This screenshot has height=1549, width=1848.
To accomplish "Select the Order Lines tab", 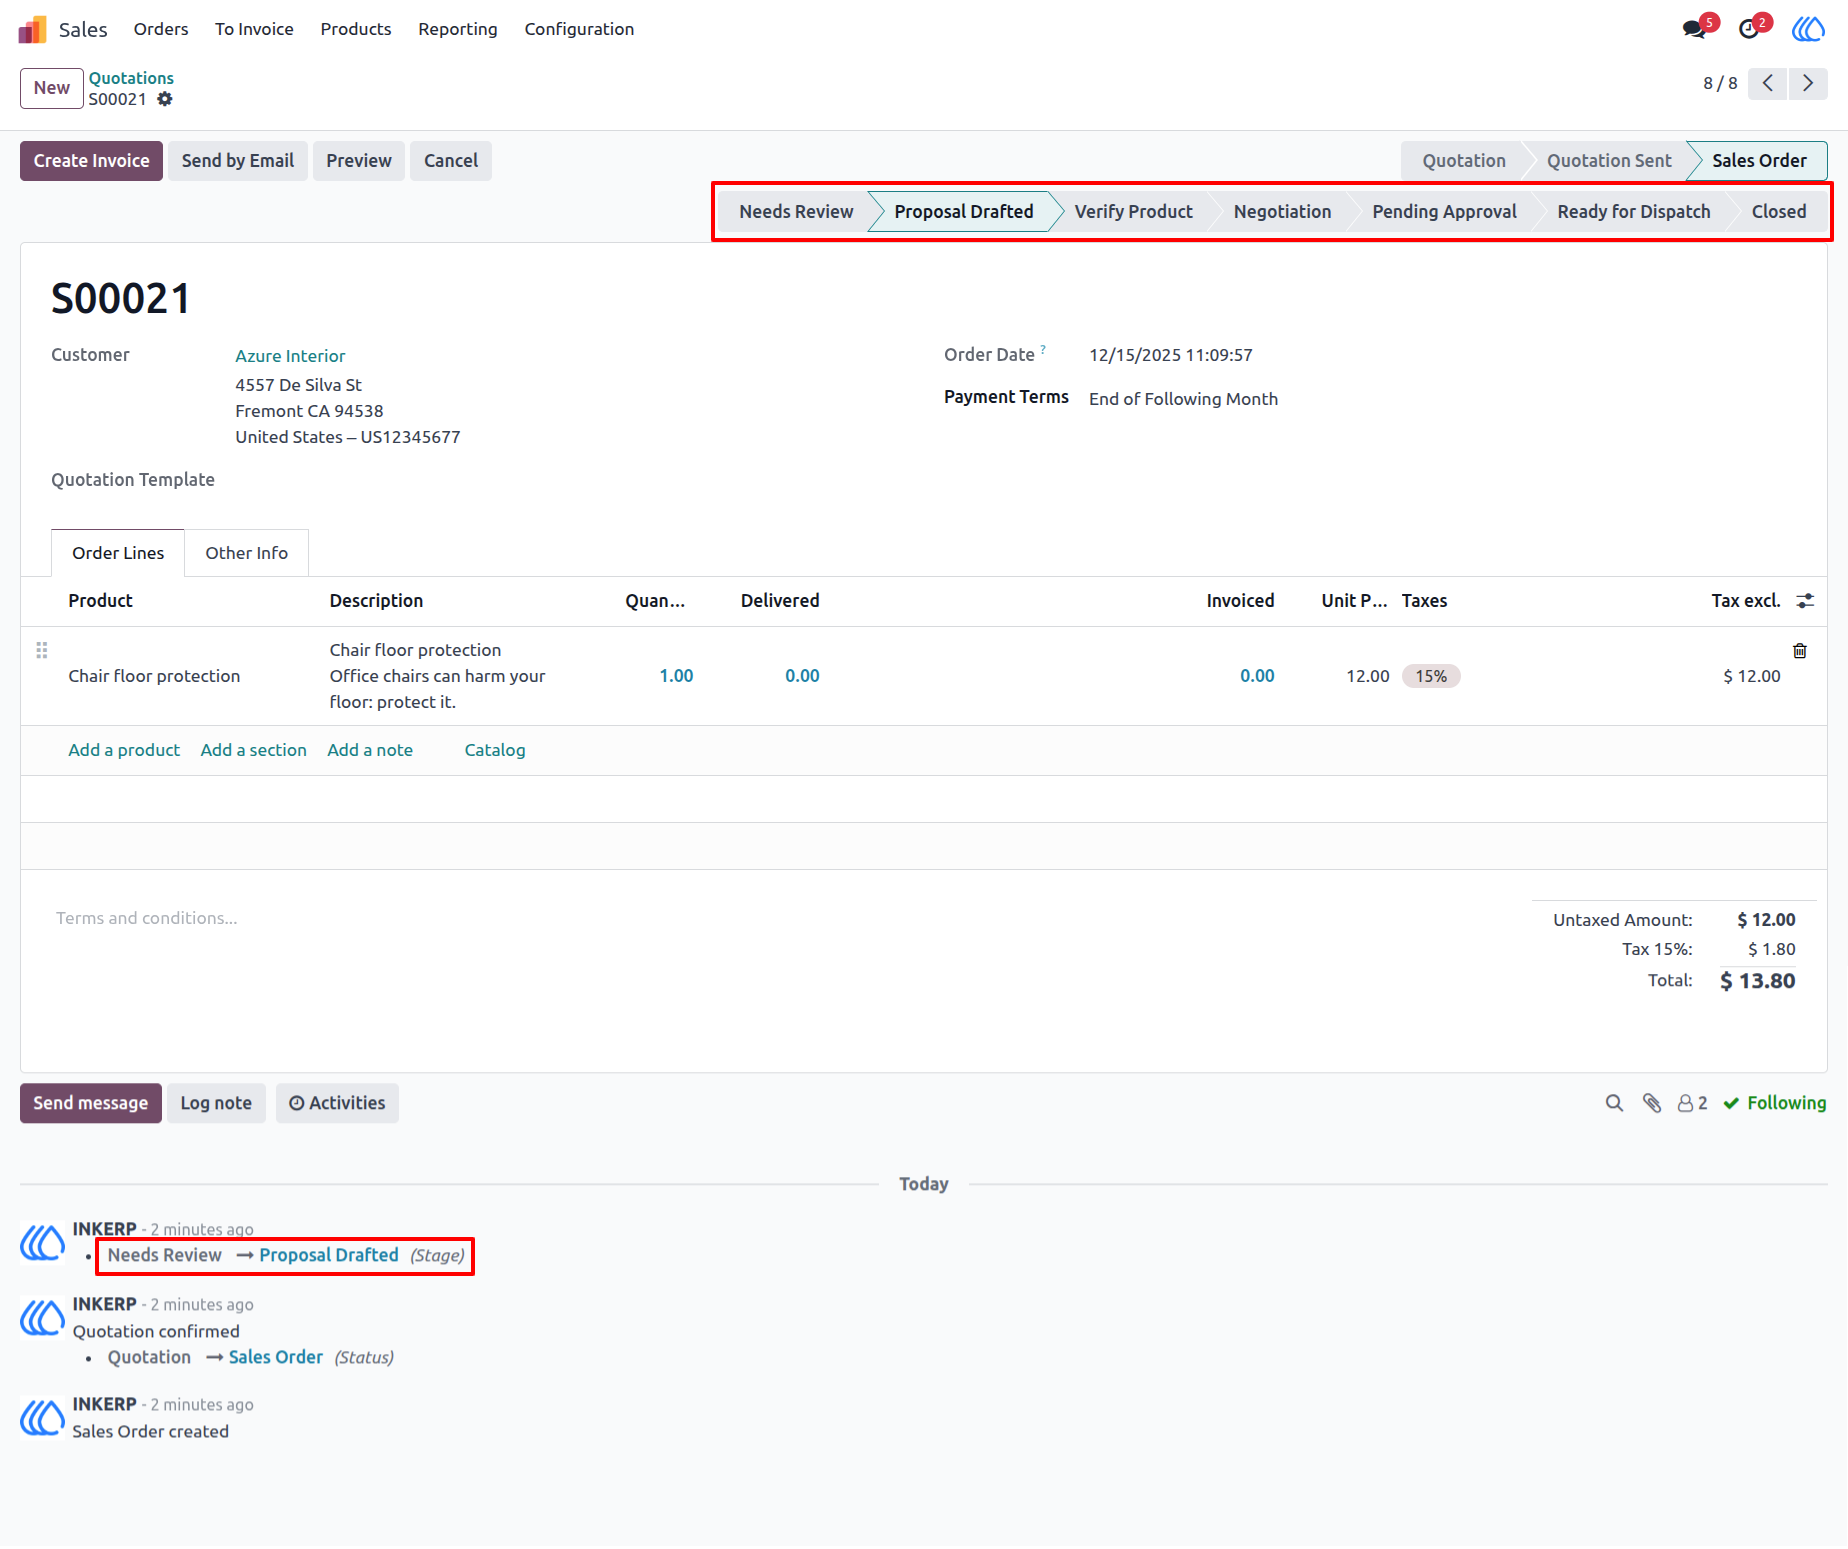I will coord(118,553).
